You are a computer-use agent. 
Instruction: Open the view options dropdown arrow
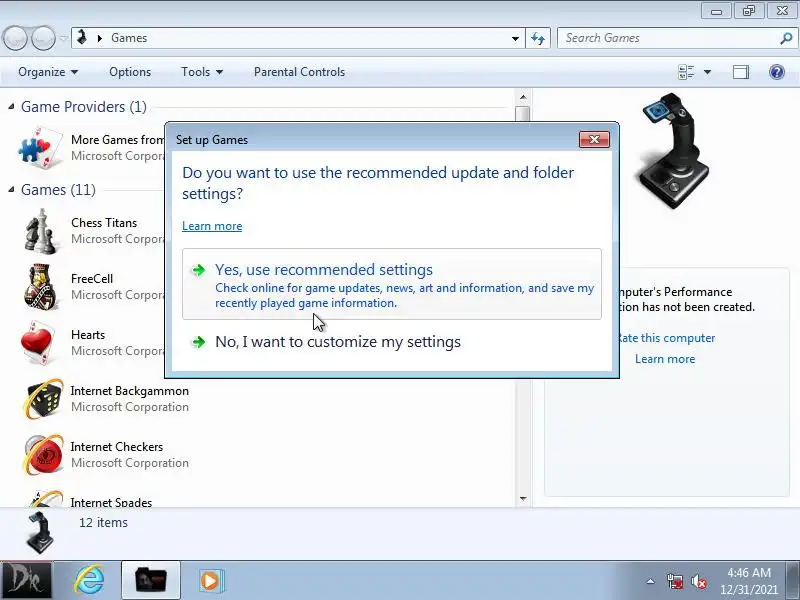tap(707, 72)
